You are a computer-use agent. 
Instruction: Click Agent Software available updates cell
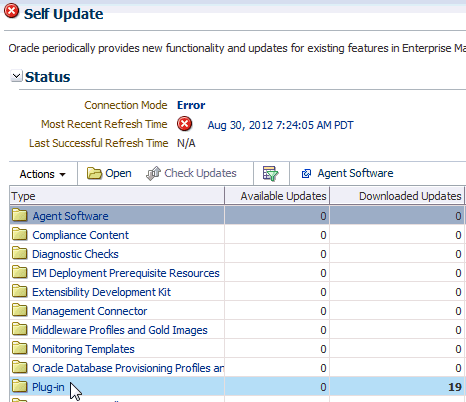tap(277, 216)
